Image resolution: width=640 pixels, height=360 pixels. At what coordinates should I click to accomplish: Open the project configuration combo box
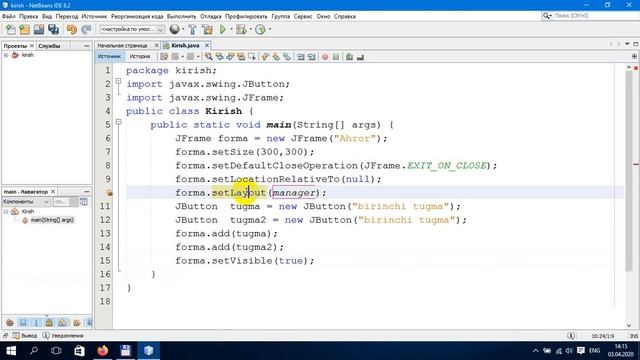click(132, 29)
